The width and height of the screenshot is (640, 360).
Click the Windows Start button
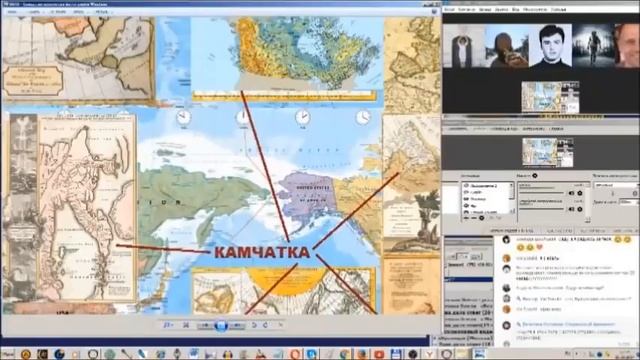[7, 354]
